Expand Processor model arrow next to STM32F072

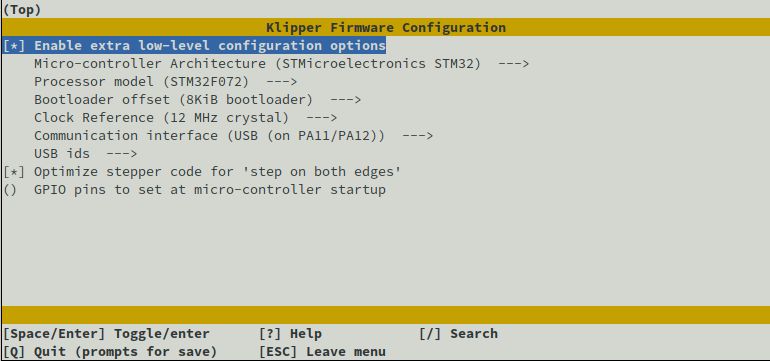click(x=281, y=82)
